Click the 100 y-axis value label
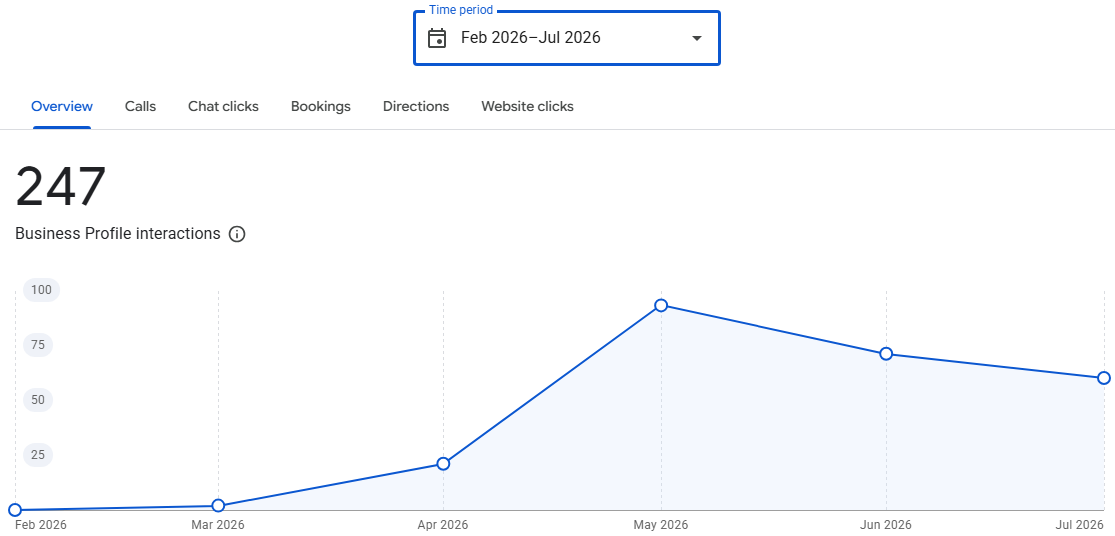The height and width of the screenshot is (536, 1115). (42, 290)
